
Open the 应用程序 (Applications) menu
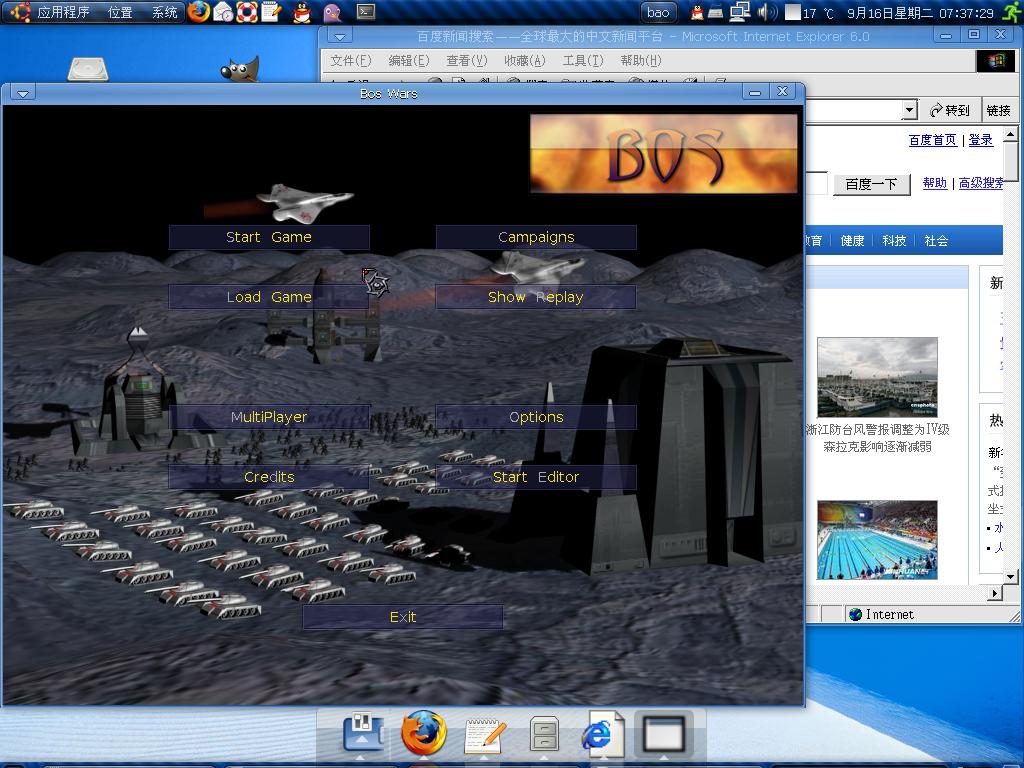pos(63,12)
